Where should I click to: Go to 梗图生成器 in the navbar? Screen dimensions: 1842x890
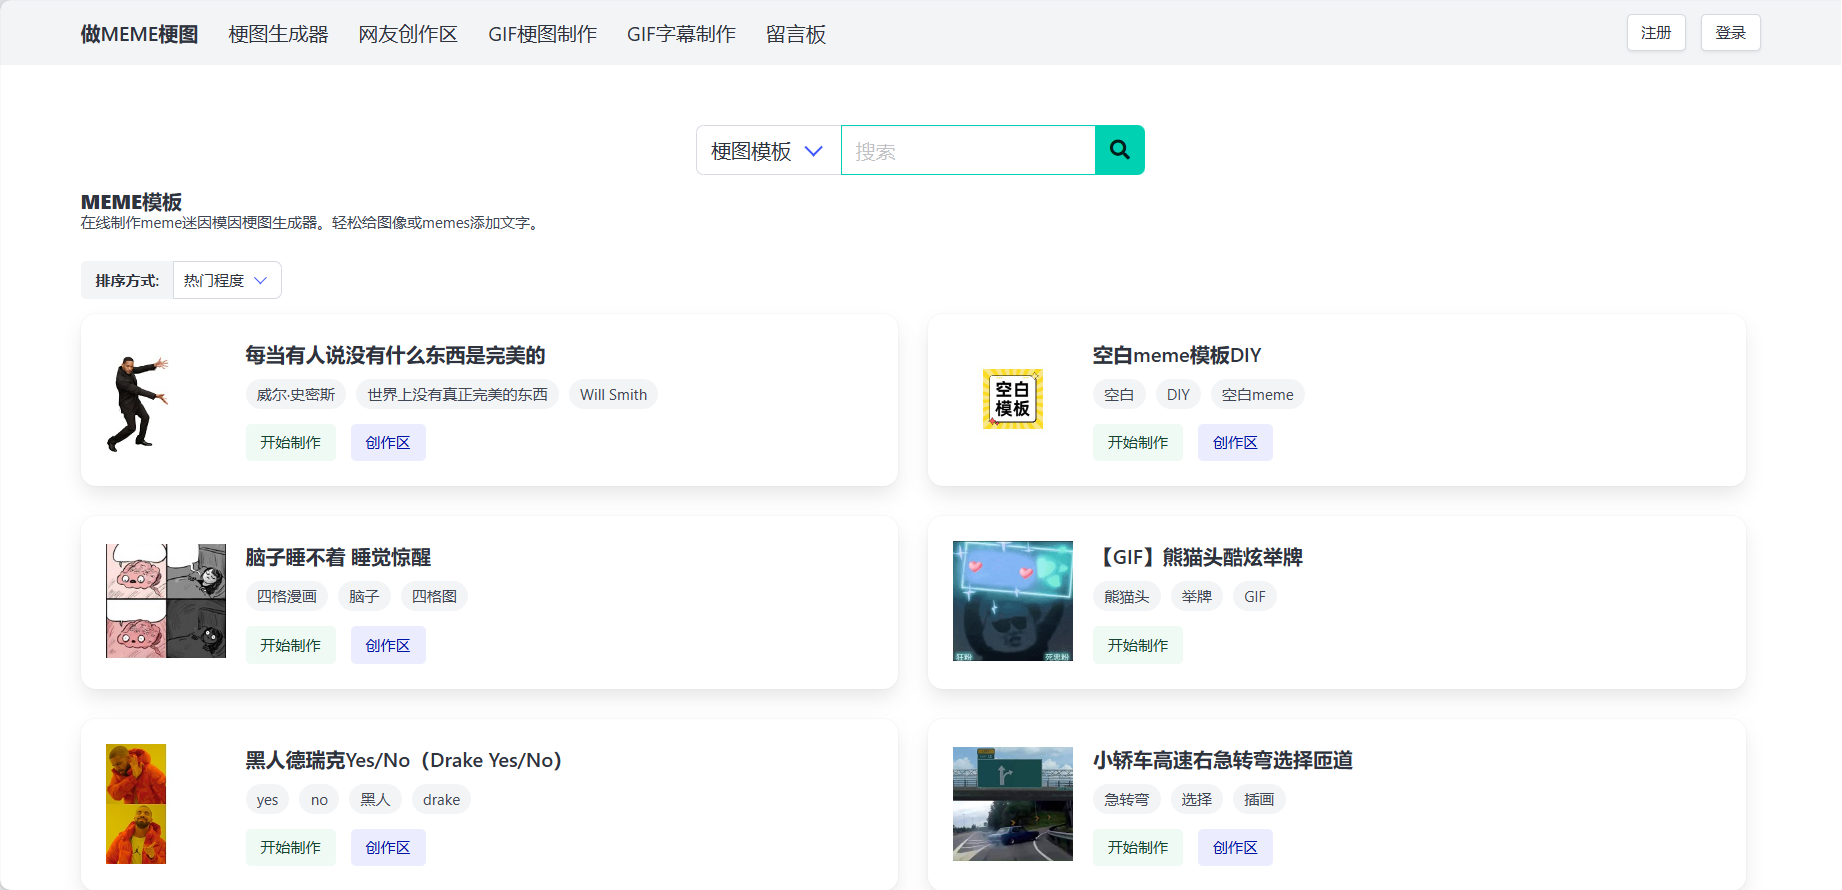tap(278, 34)
